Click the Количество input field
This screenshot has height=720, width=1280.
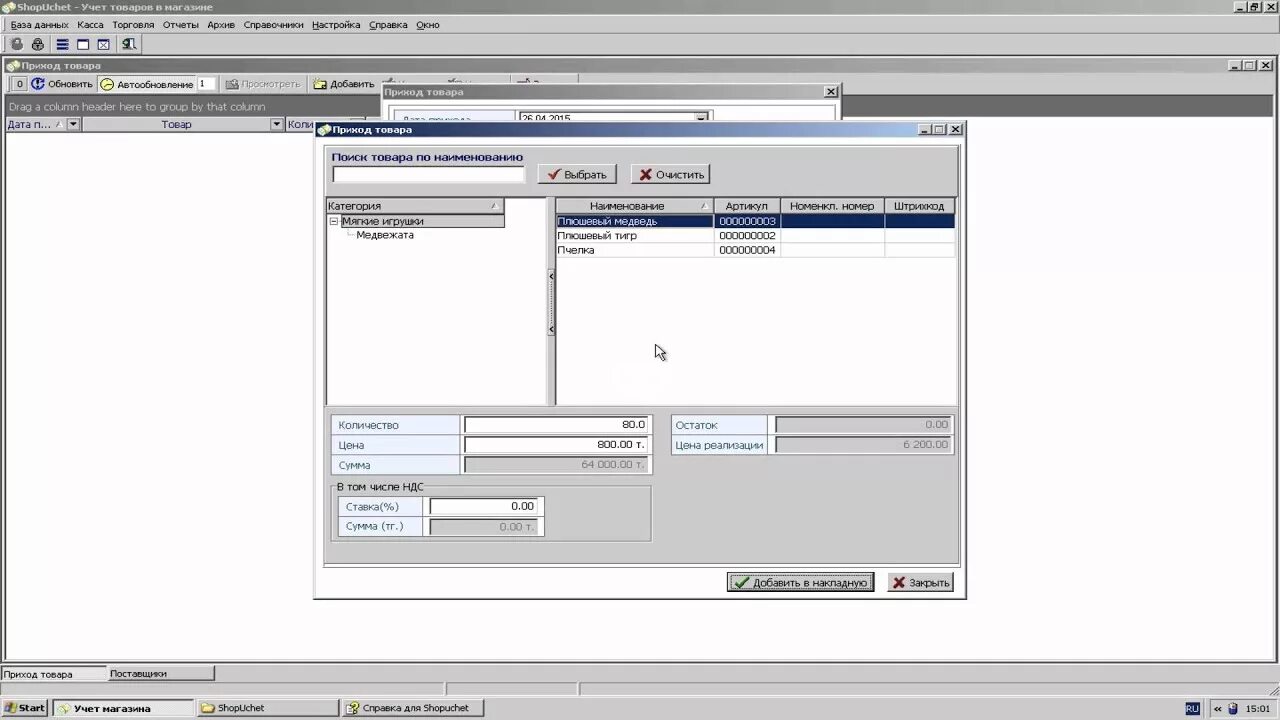(x=557, y=425)
